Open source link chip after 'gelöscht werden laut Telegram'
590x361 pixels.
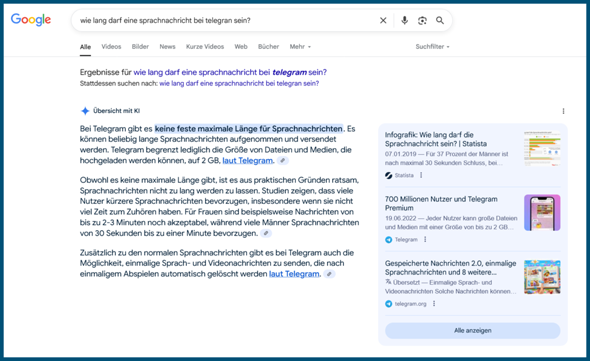[x=329, y=274]
